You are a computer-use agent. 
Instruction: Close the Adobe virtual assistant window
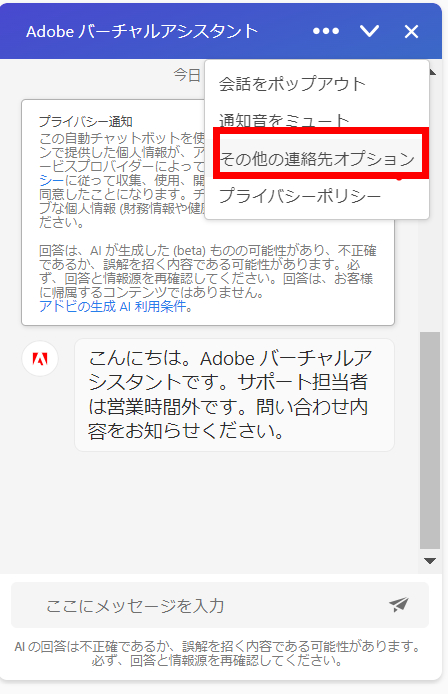411,31
